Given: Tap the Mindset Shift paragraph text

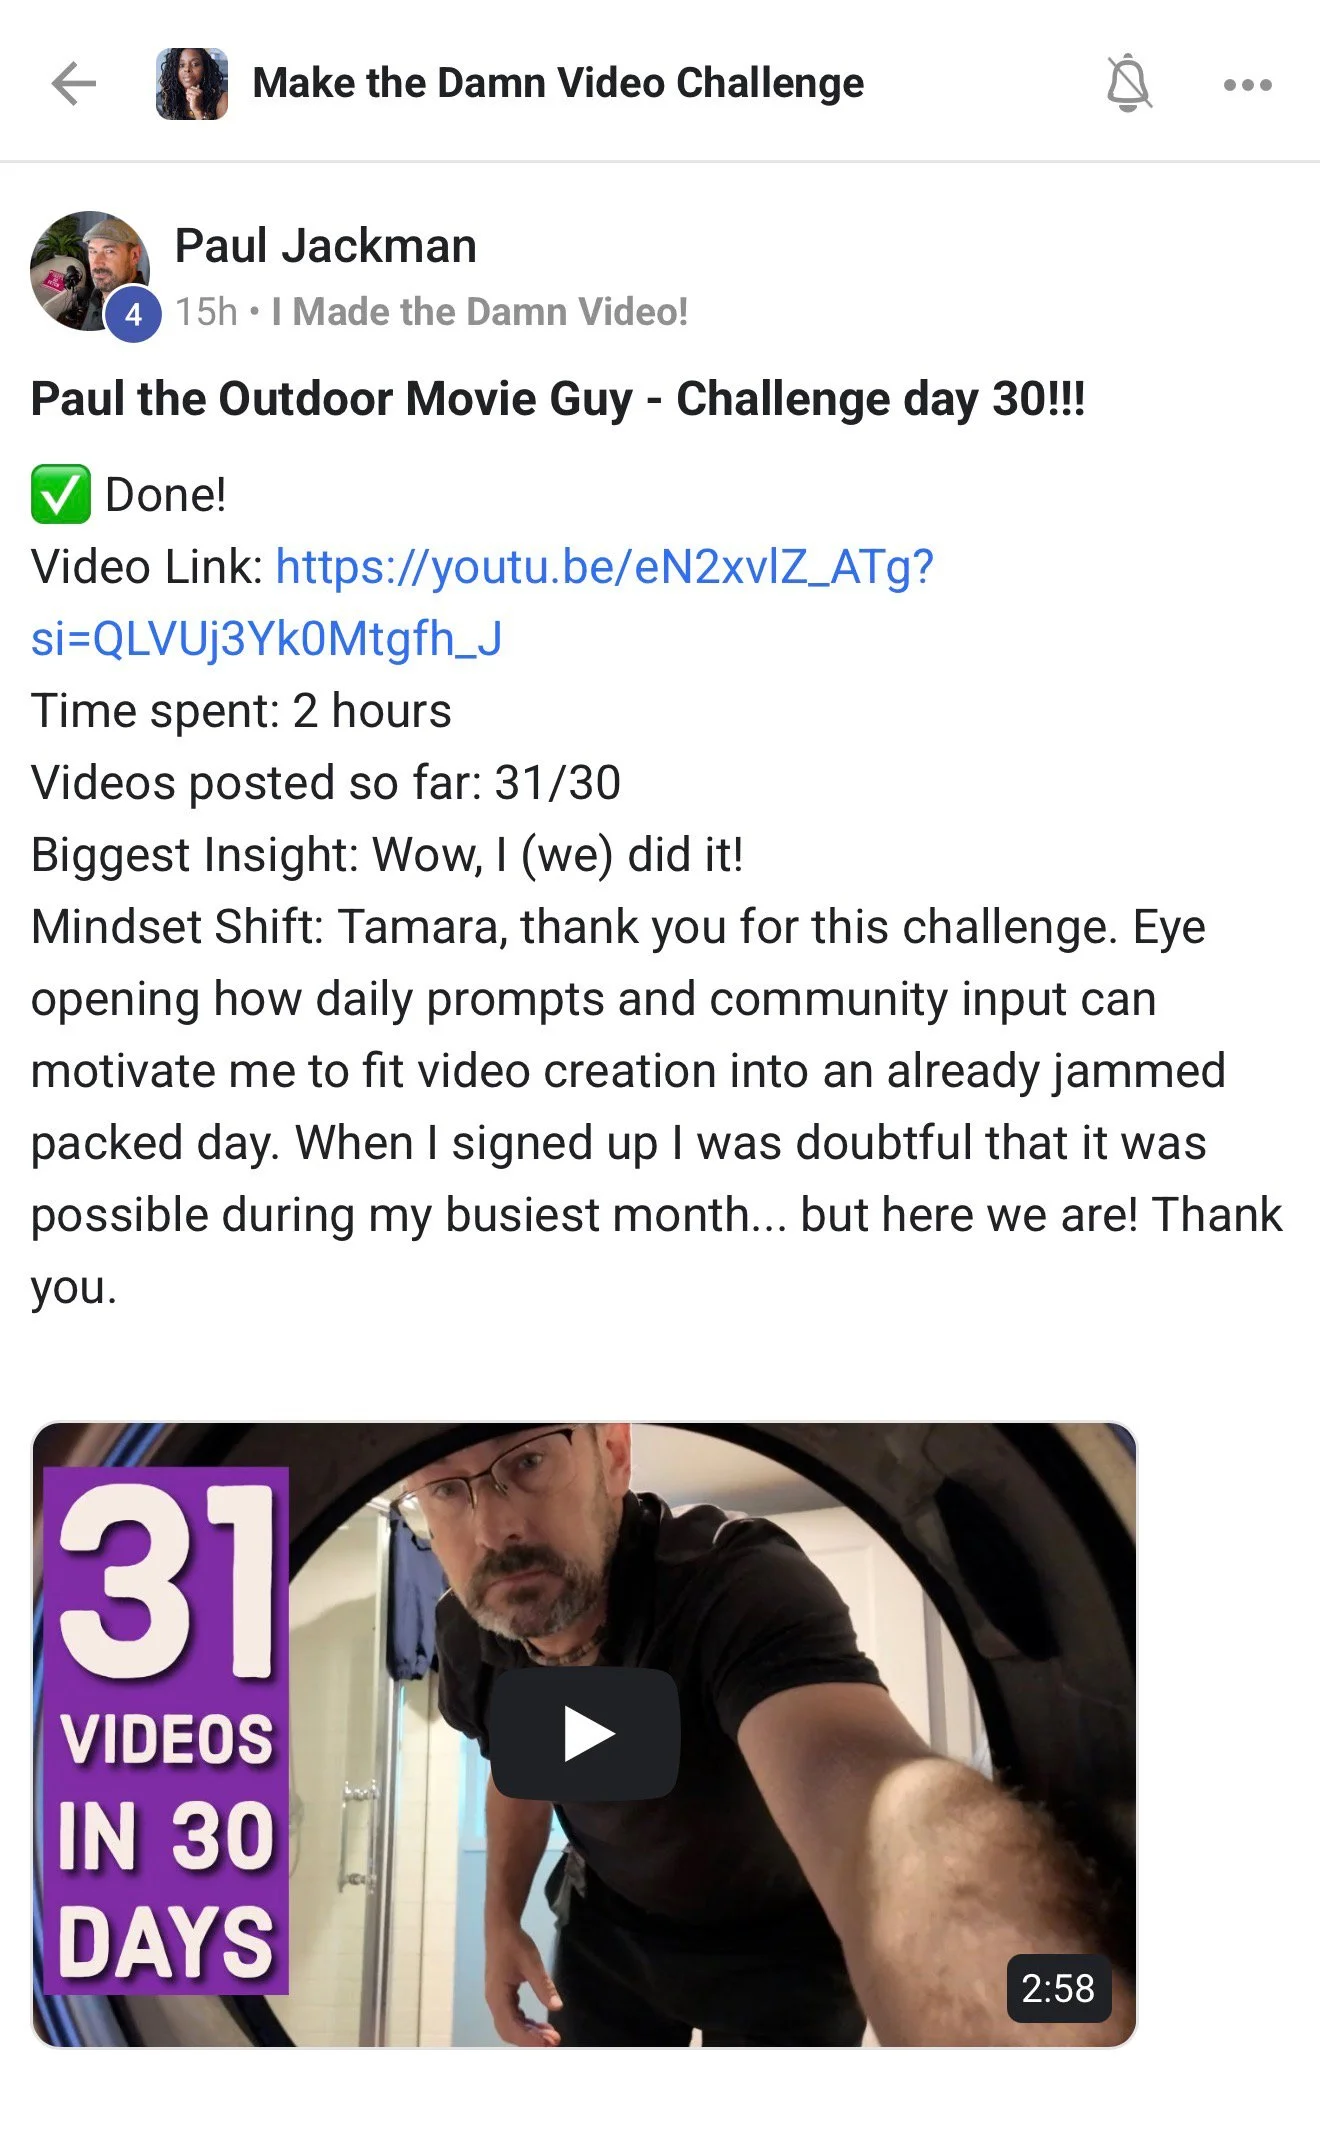Looking at the screenshot, I should tap(656, 1107).
